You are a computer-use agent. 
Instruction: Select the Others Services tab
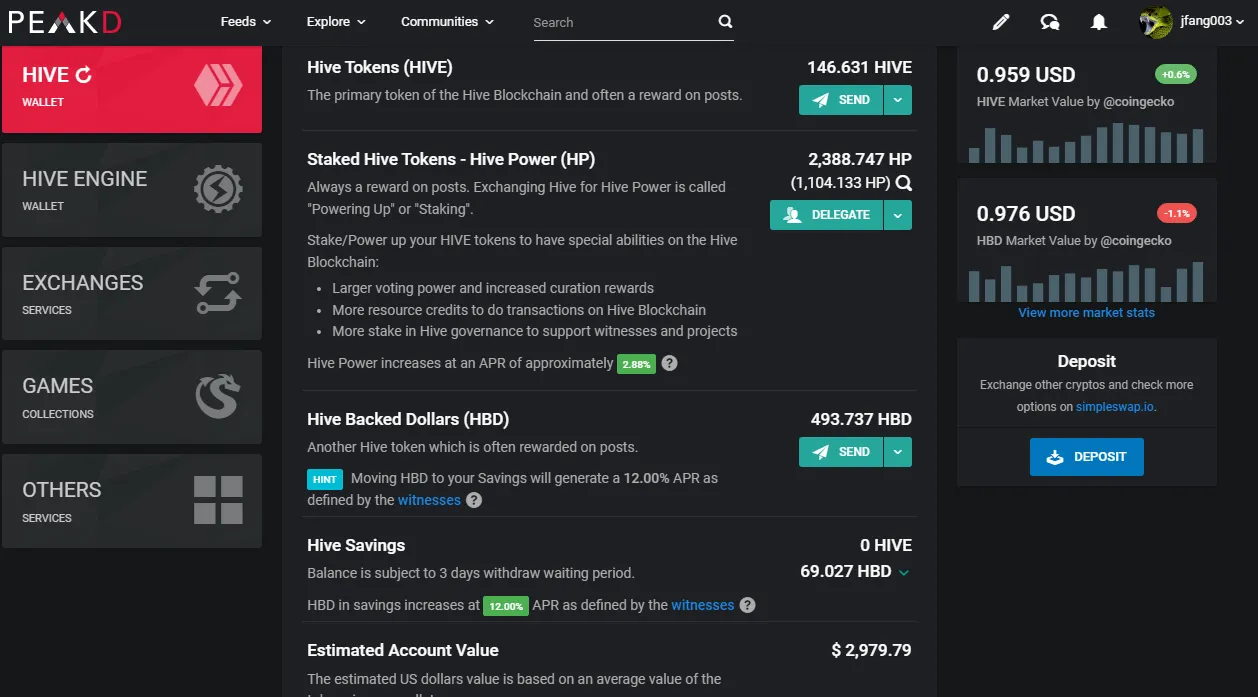[132, 501]
